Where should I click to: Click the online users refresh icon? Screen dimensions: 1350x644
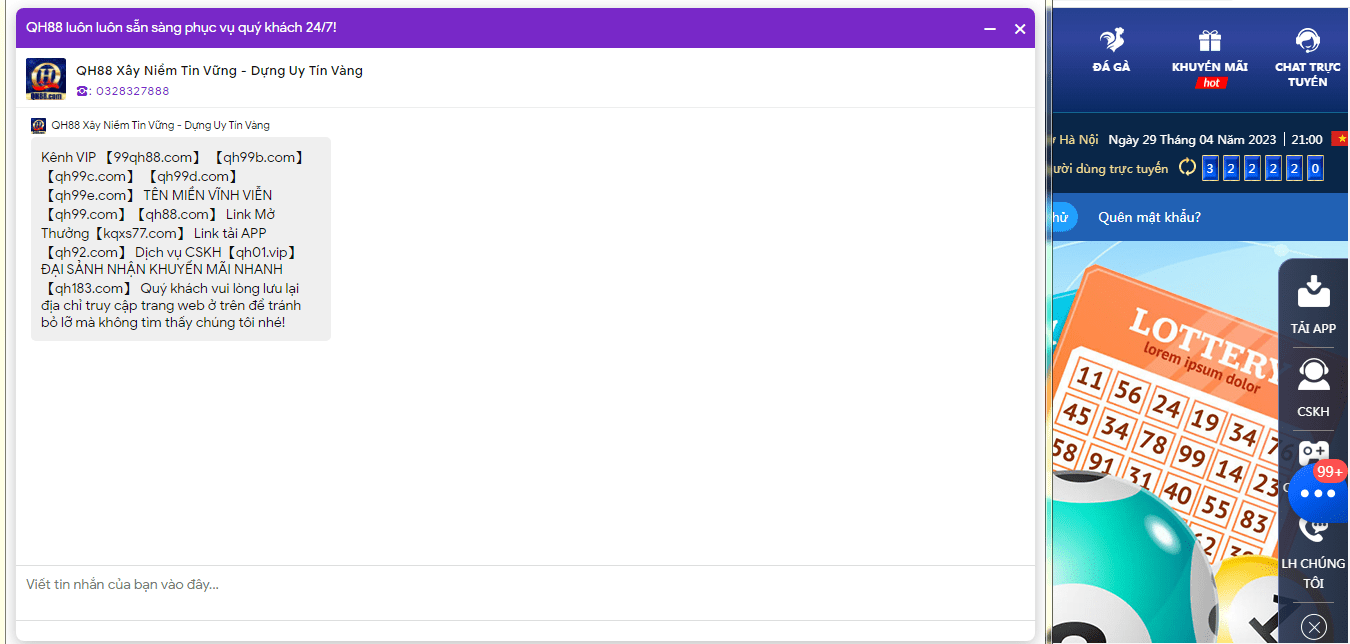point(1187,168)
